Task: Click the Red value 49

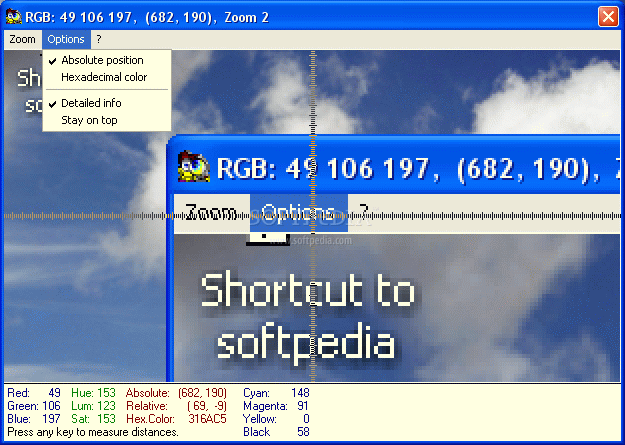Action: pos(54,393)
